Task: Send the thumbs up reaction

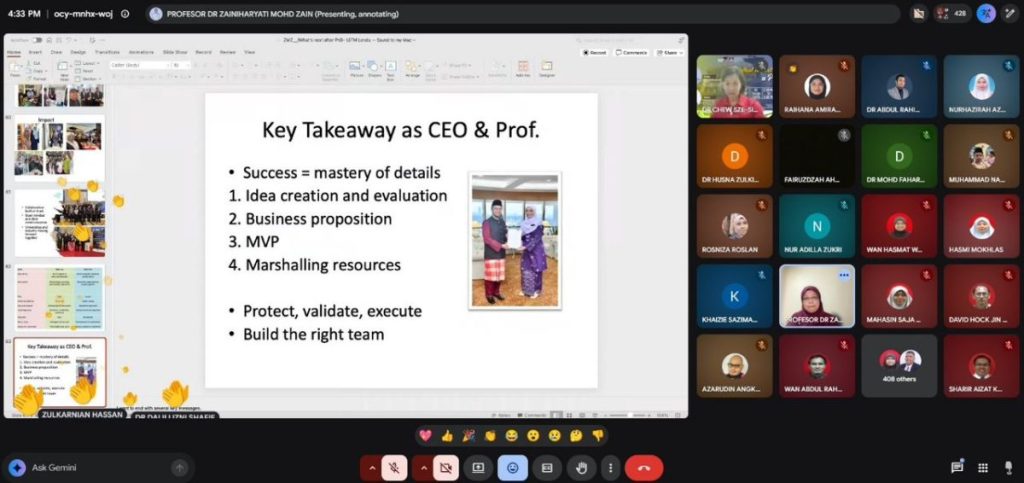Action: 447,435
